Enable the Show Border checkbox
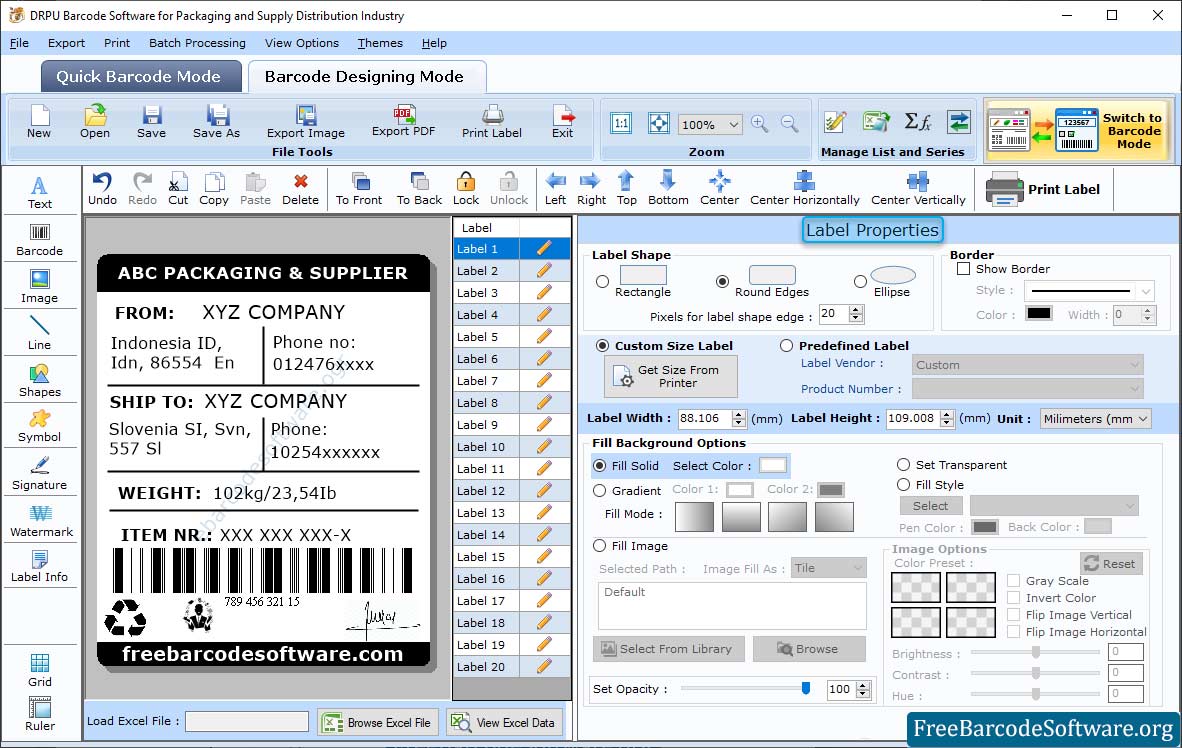1182x748 pixels. point(963,268)
